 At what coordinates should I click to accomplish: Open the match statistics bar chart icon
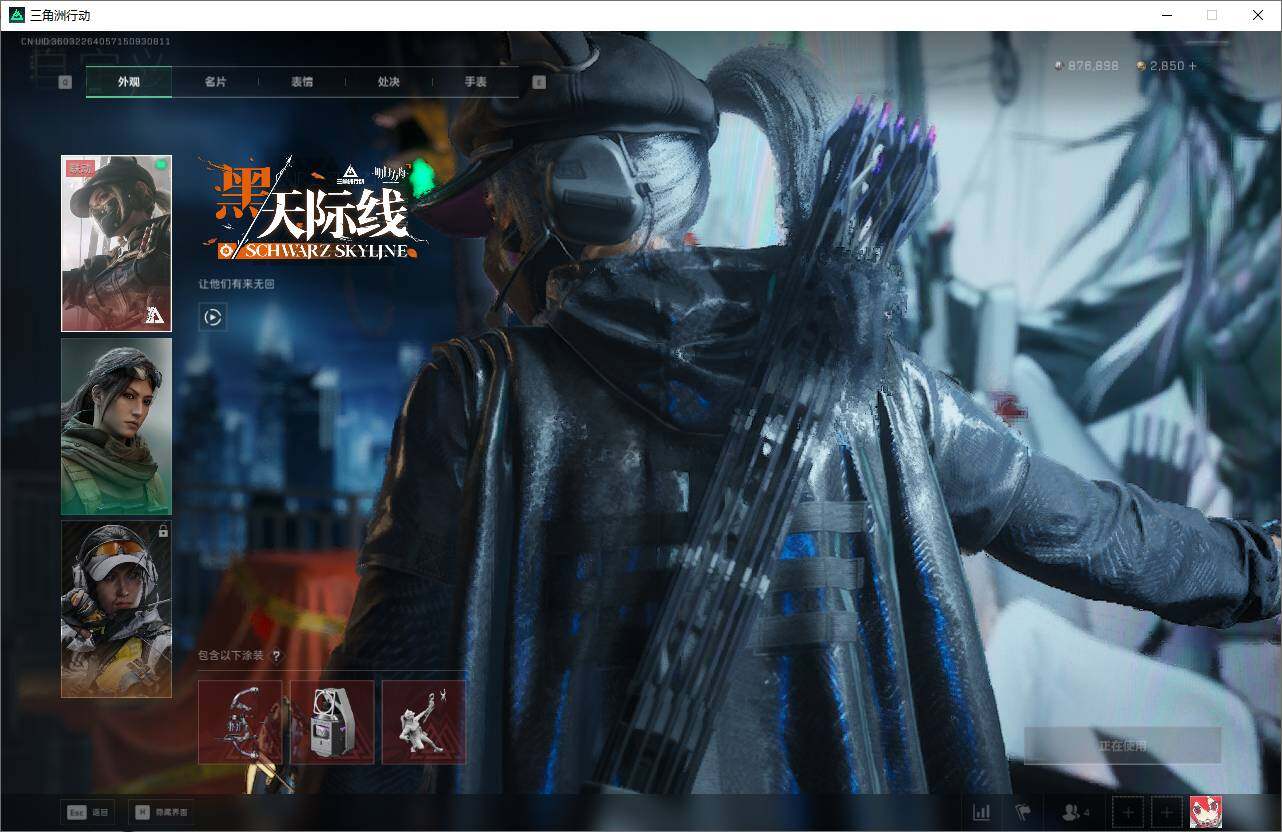click(981, 812)
